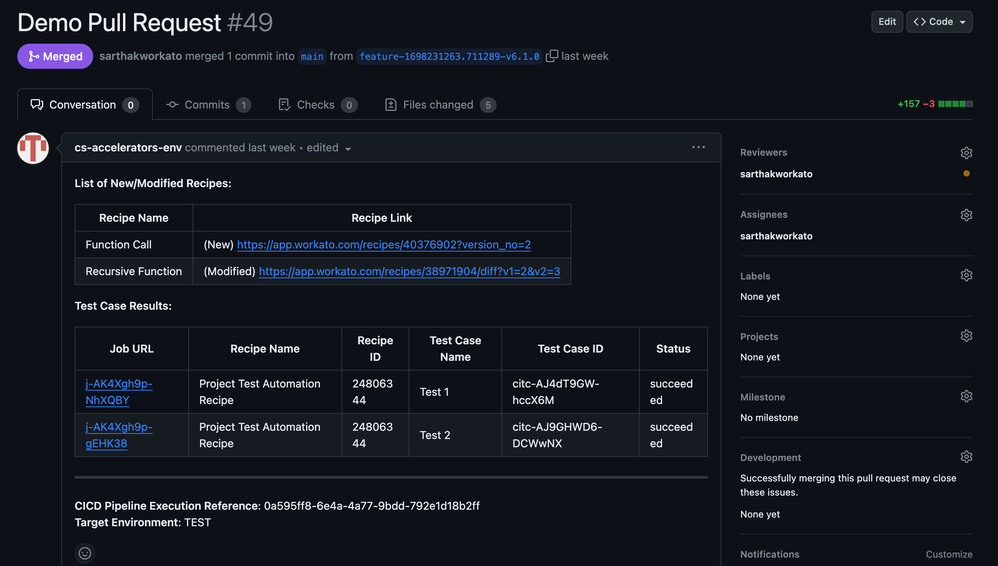This screenshot has width=998, height=566.
Task: Click the copy branch name icon
Action: click(551, 56)
